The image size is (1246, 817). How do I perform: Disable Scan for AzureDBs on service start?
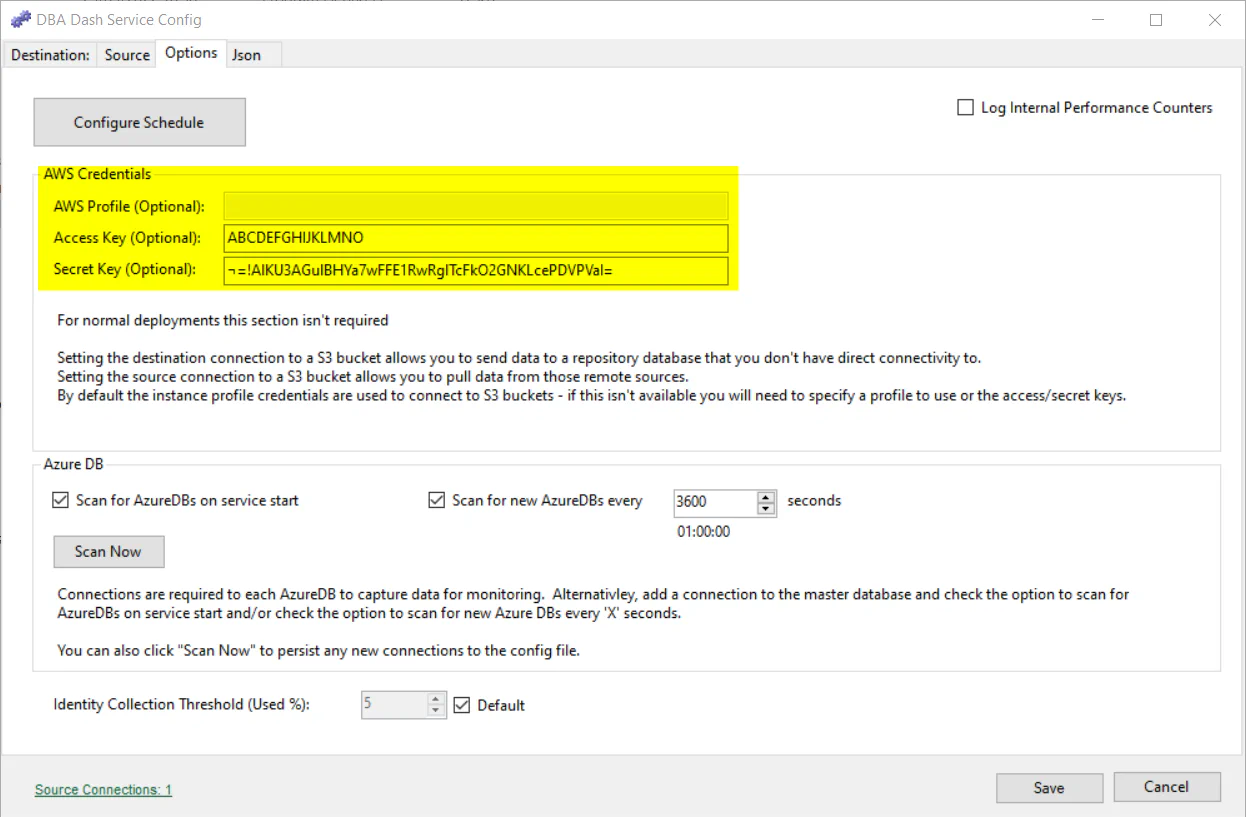[x=60, y=500]
